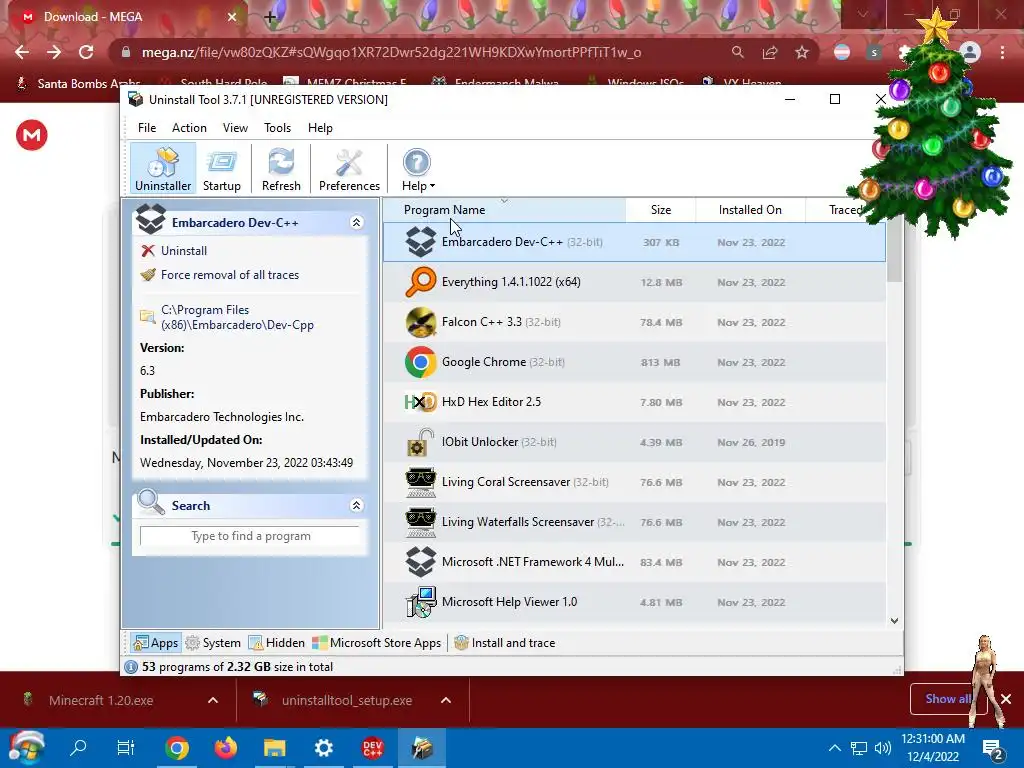Viewport: 1024px width, 768px height.
Task: Click the 12.8 MB size of Everything
Action: coord(662,282)
